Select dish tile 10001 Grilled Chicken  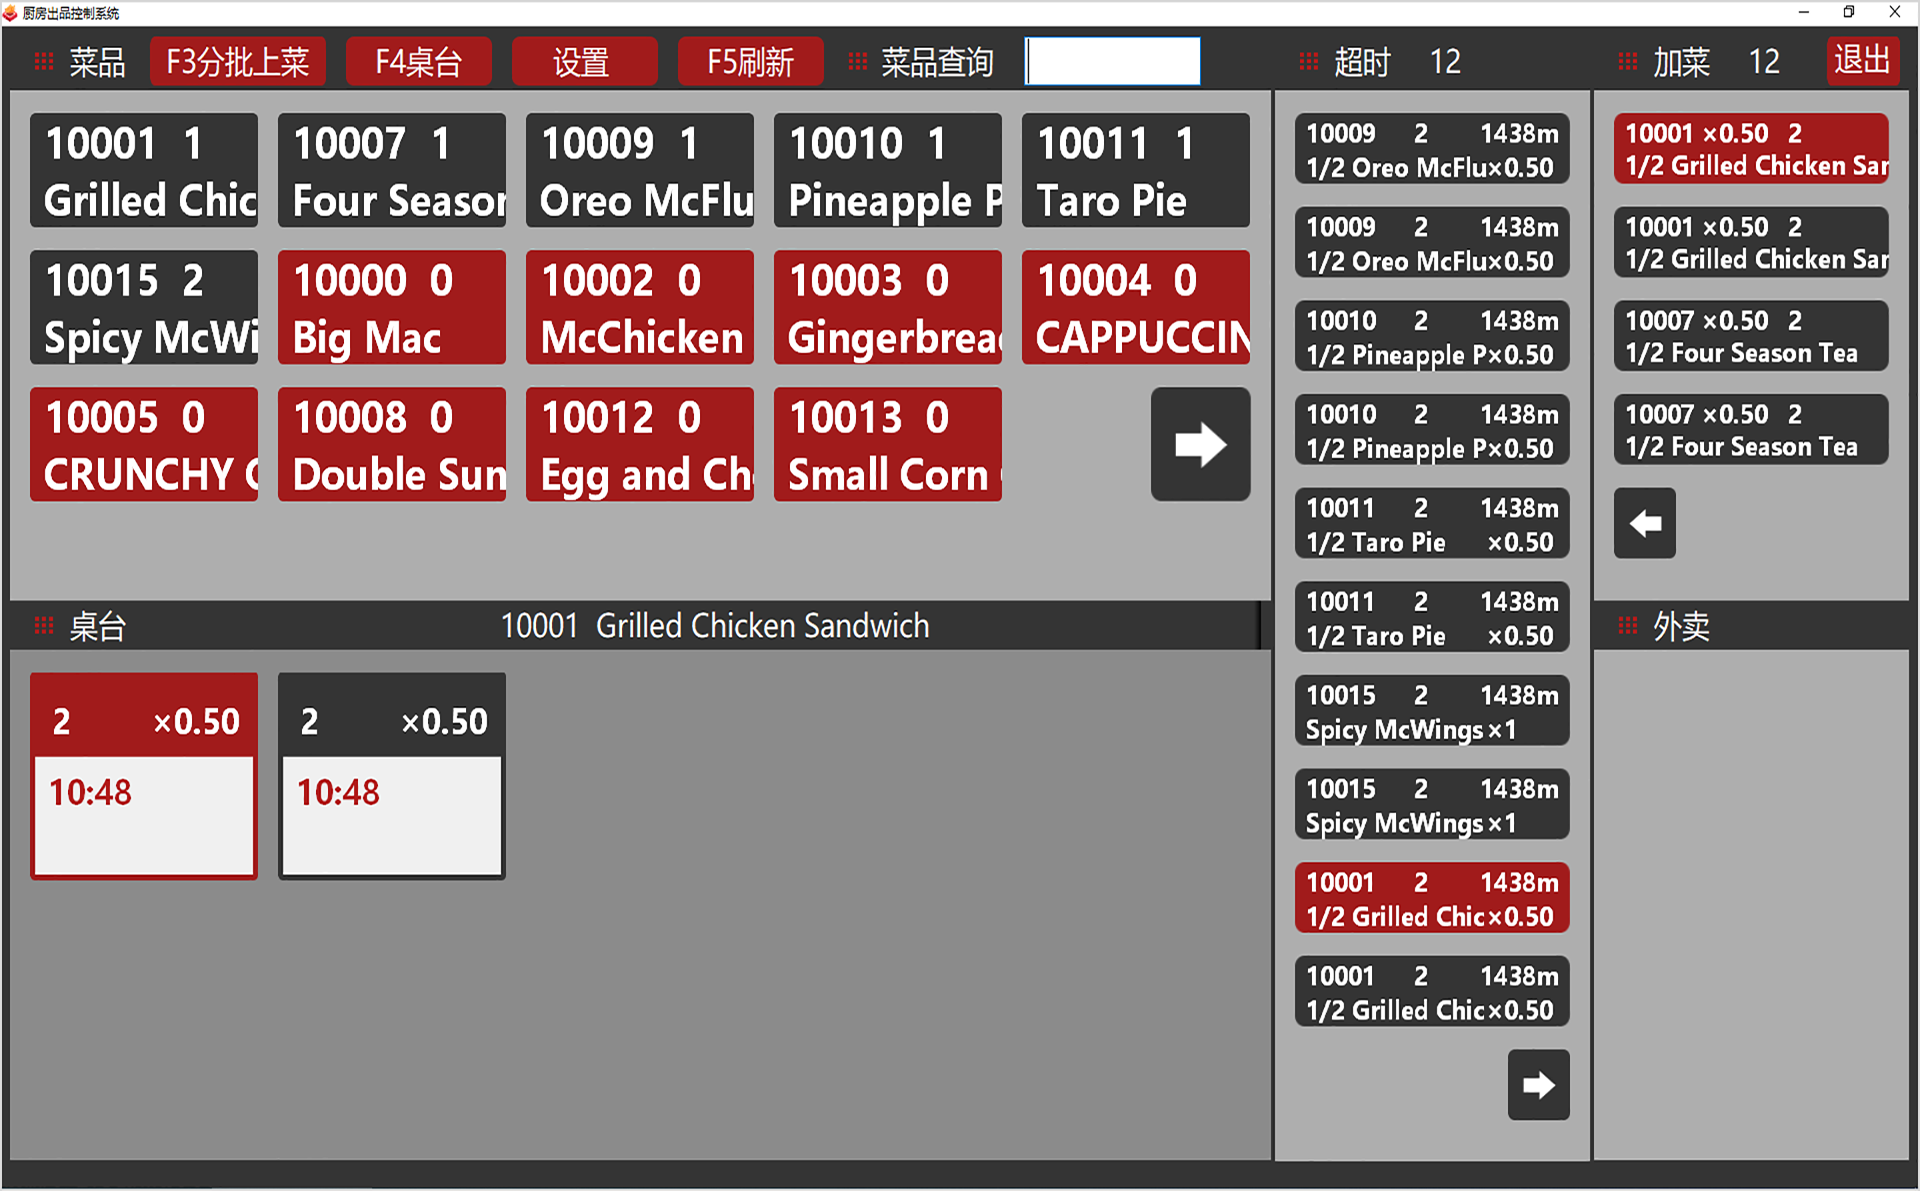click(x=144, y=170)
